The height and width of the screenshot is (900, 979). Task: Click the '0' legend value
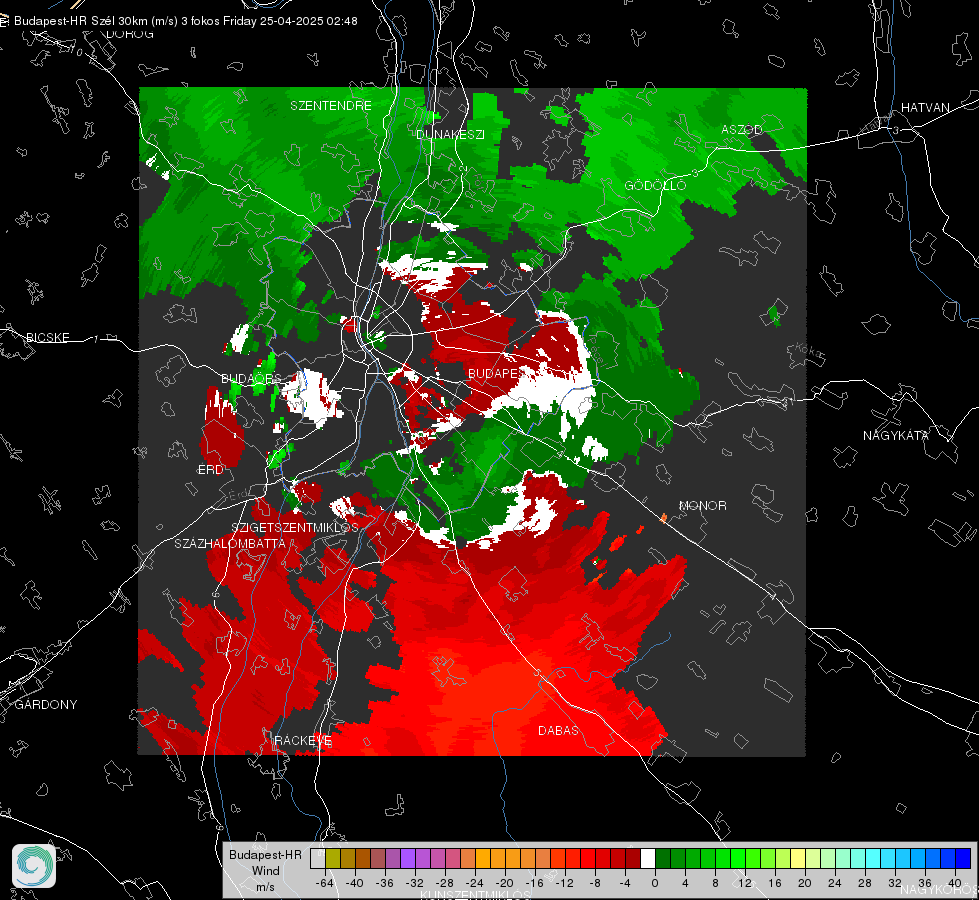click(x=655, y=883)
